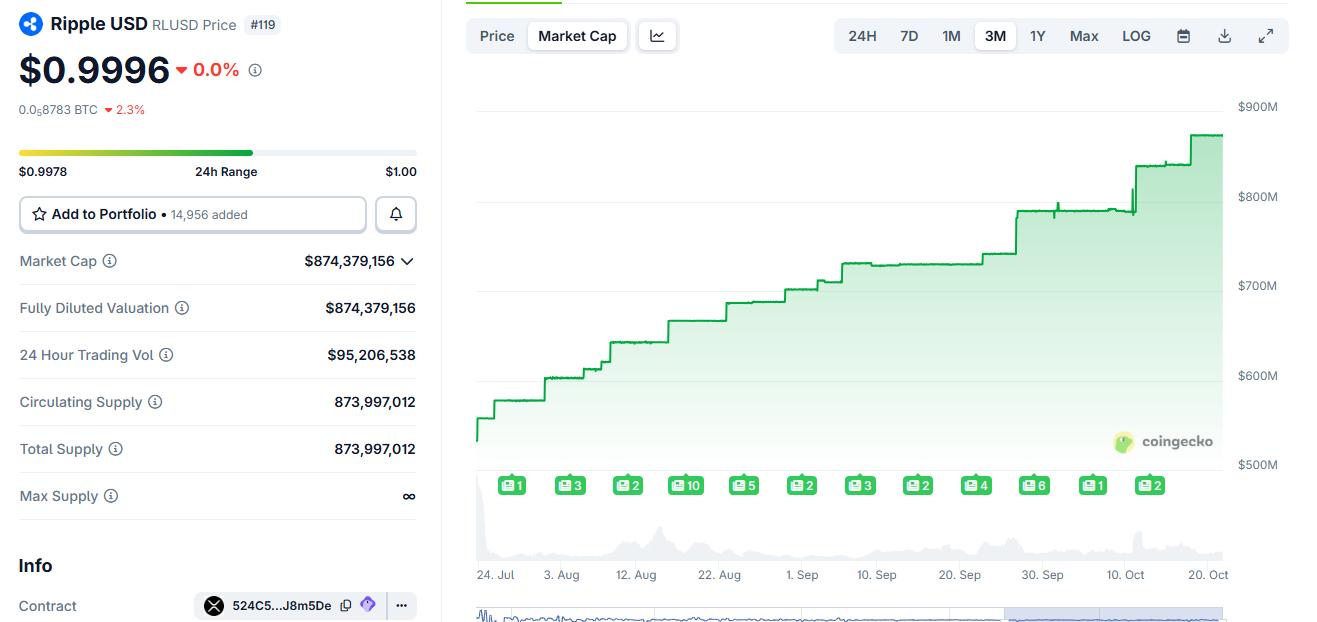Add Ripple USD to Portfolio
Screen dimensions: 1317x622
tap(193, 214)
